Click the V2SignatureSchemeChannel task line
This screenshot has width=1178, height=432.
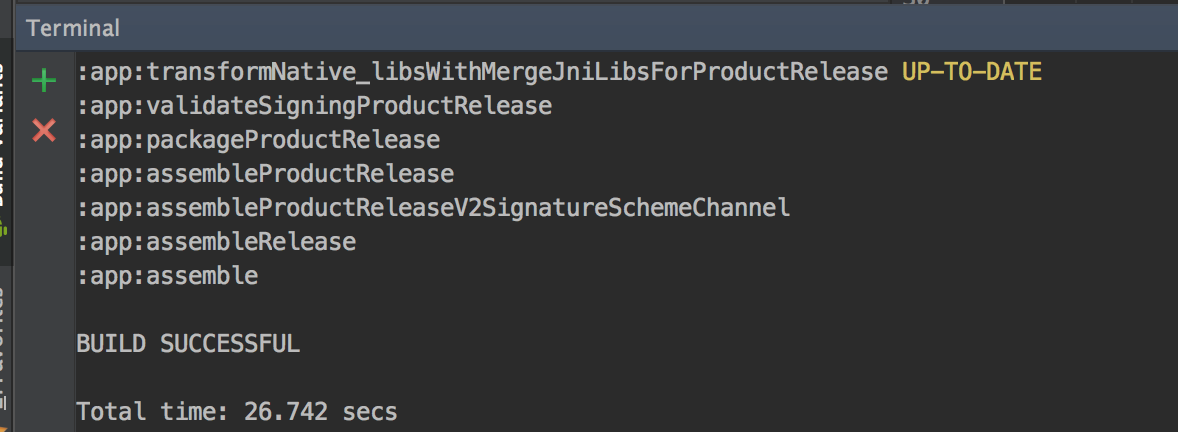[433, 208]
